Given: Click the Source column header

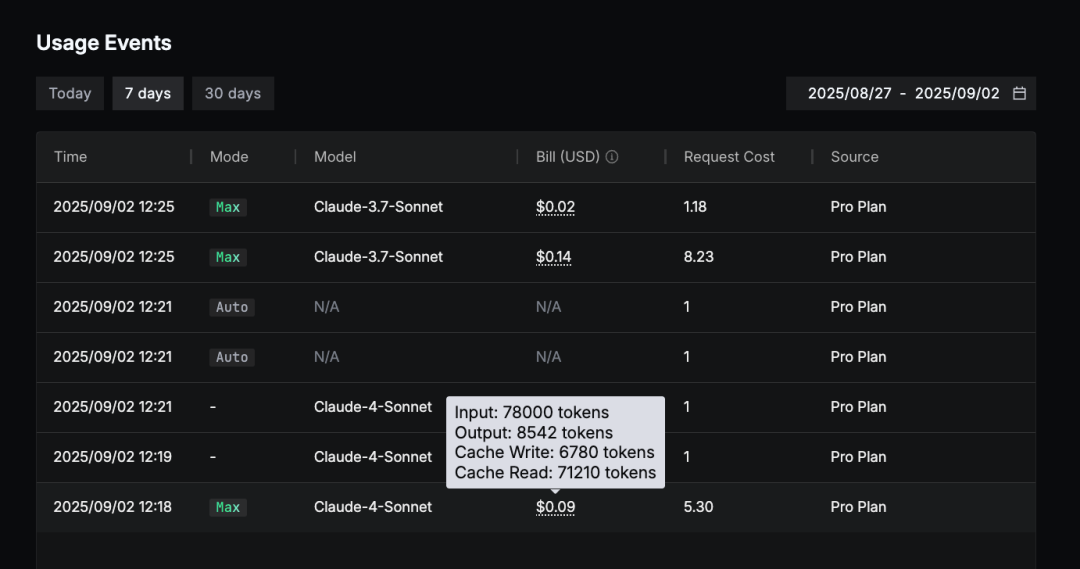Looking at the screenshot, I should (x=854, y=157).
